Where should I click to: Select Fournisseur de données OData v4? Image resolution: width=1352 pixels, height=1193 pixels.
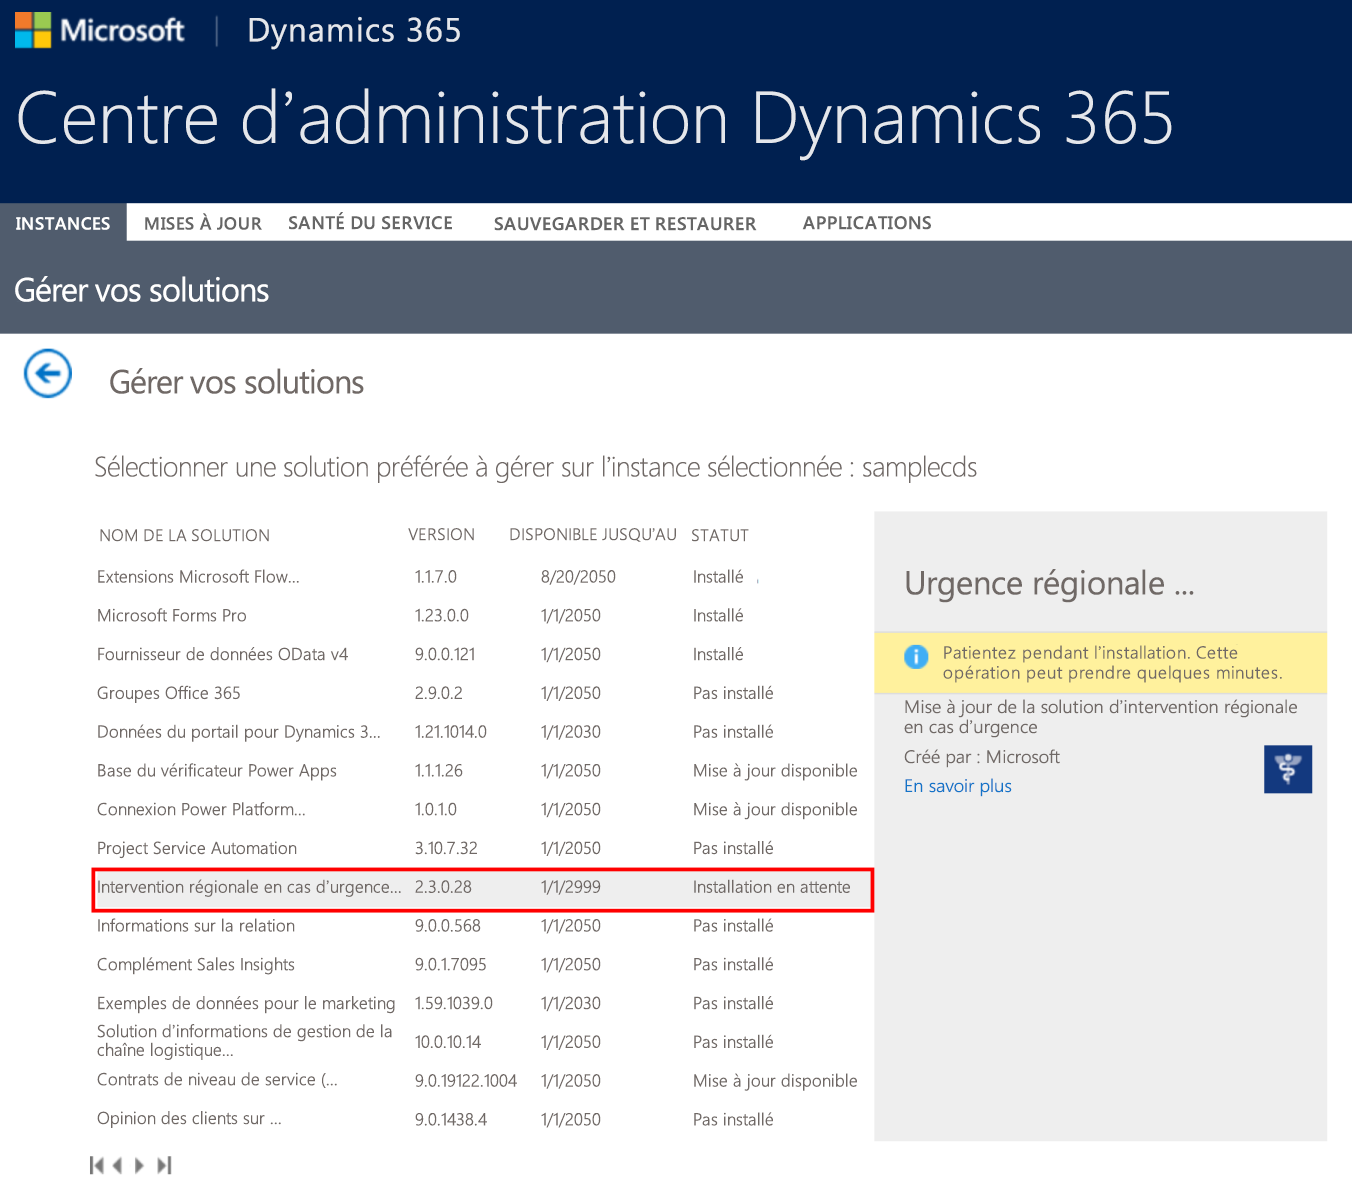(483, 655)
